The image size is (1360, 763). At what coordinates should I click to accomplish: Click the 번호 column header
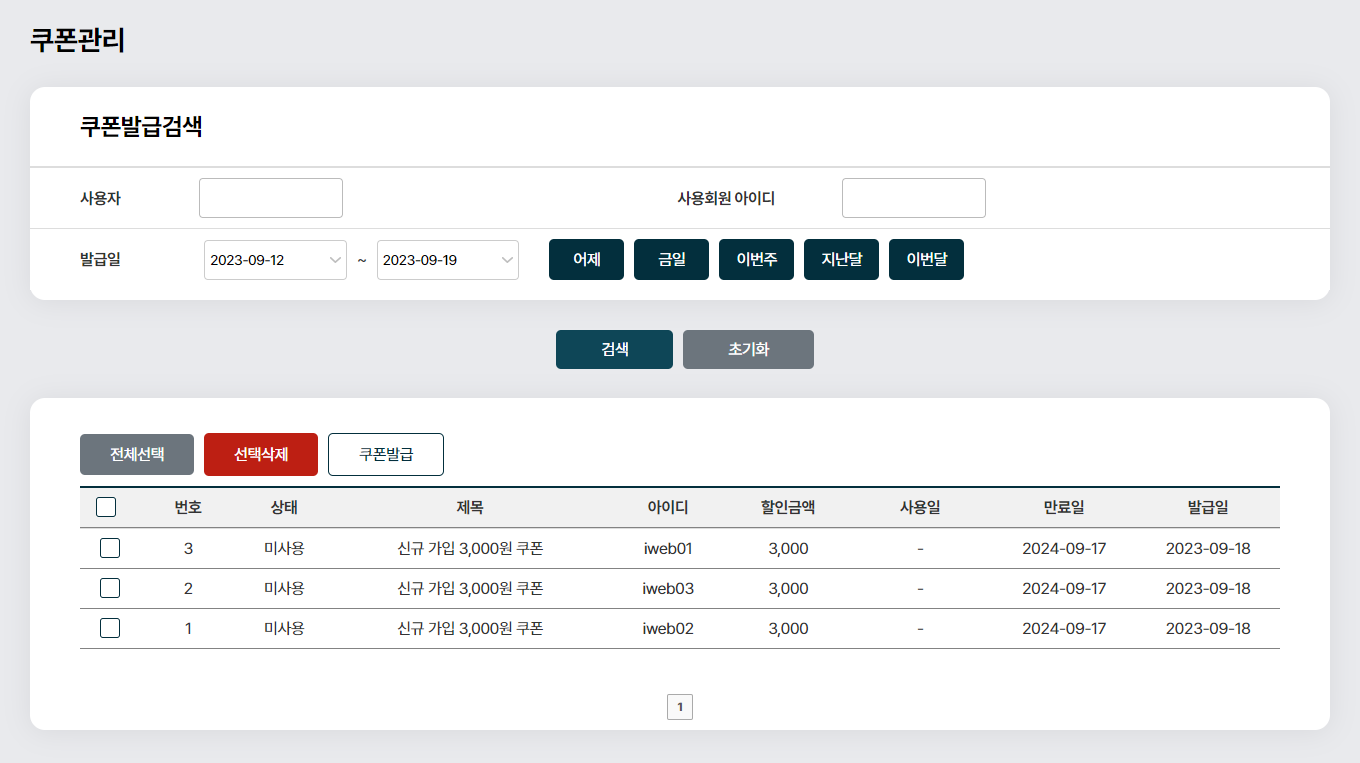click(188, 507)
